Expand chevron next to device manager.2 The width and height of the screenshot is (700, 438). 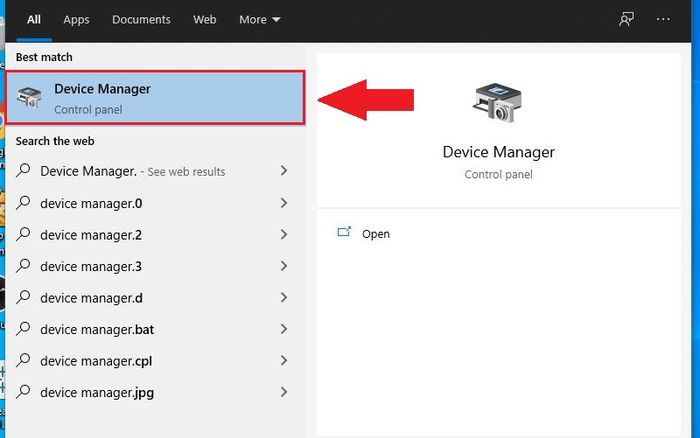283,234
